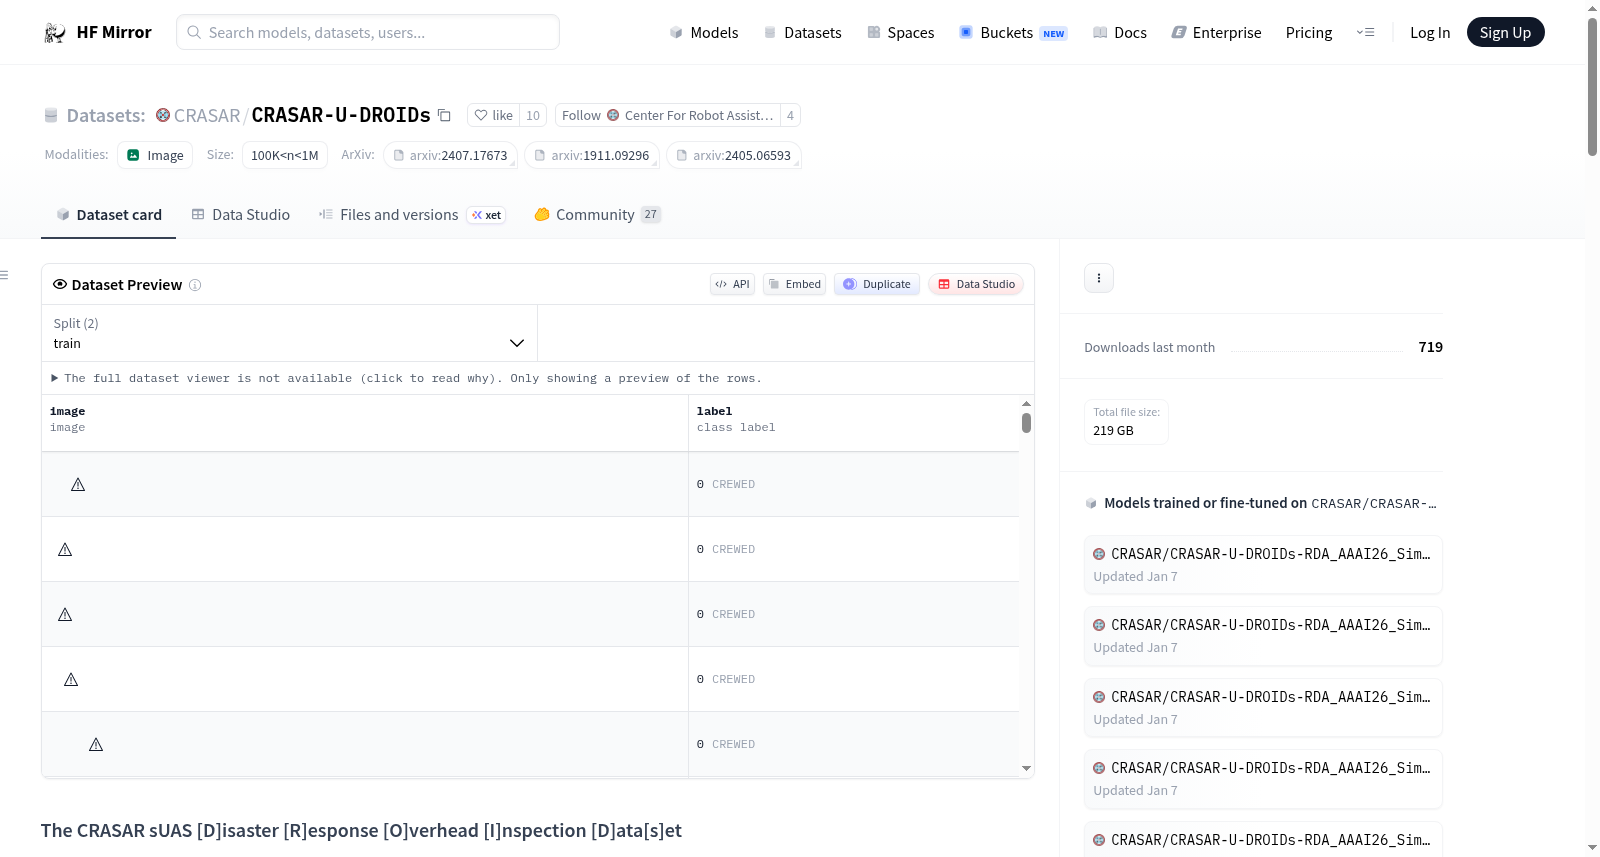Click the Dataset Preview info icon

click(x=195, y=285)
